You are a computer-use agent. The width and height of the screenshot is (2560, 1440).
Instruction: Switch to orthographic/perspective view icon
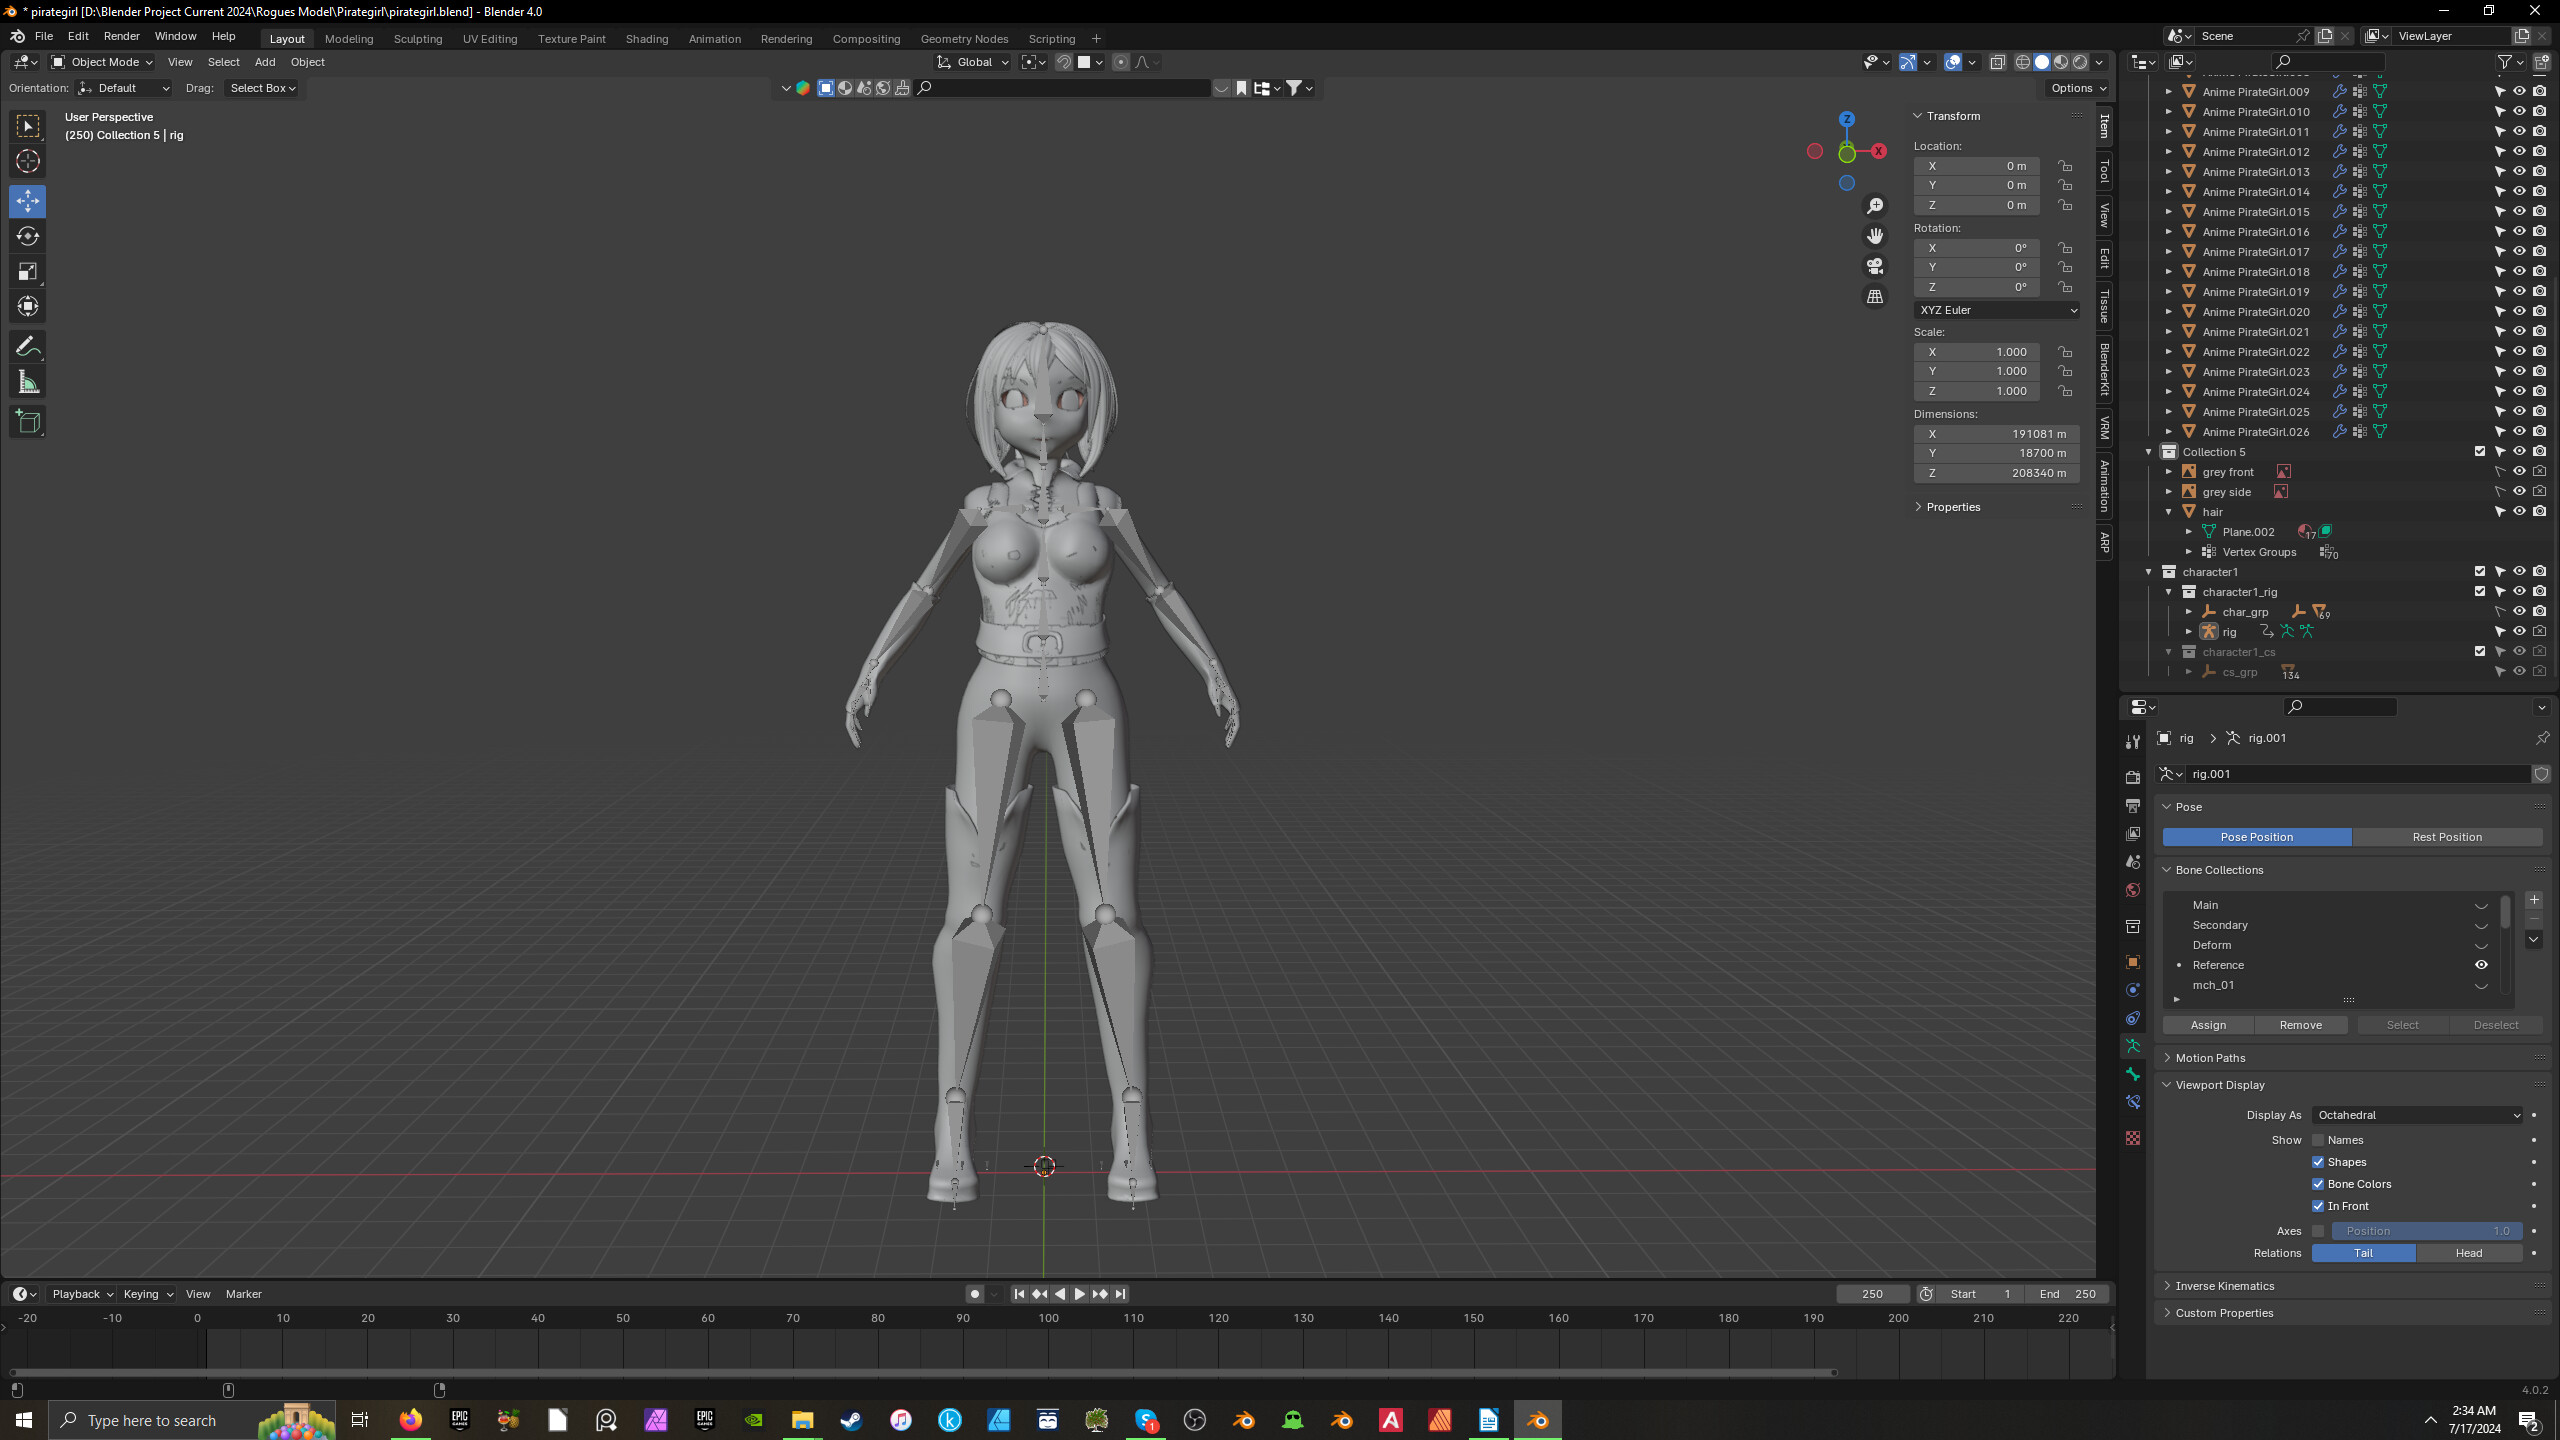(1875, 297)
